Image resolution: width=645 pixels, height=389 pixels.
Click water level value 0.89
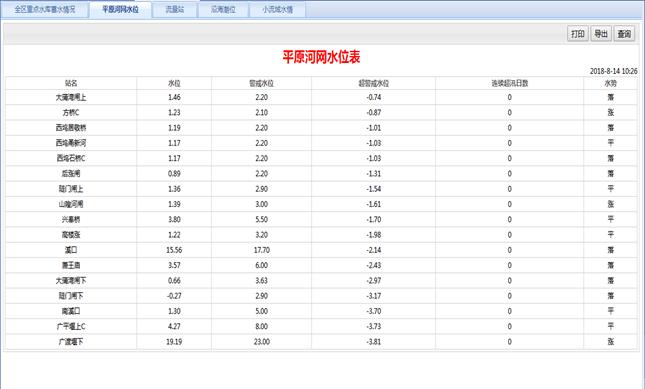tap(174, 174)
